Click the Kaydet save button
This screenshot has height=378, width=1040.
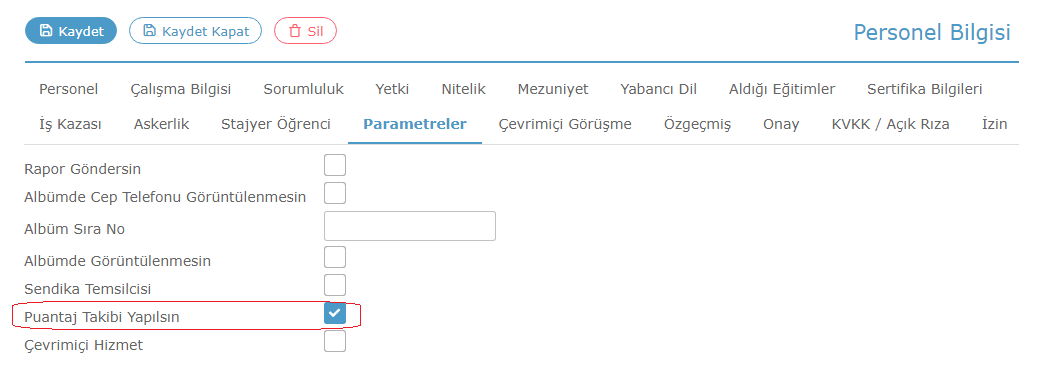71,31
